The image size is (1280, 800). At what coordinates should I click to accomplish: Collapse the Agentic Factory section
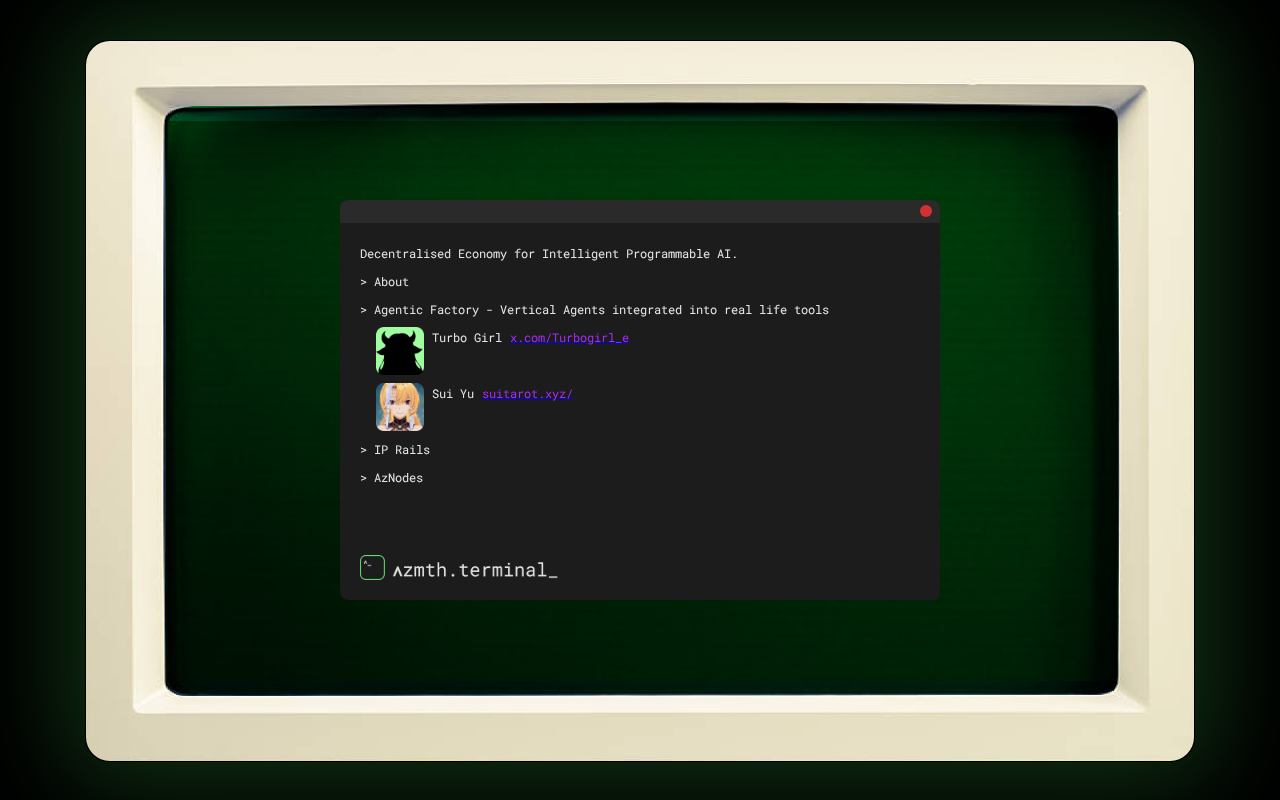(594, 310)
